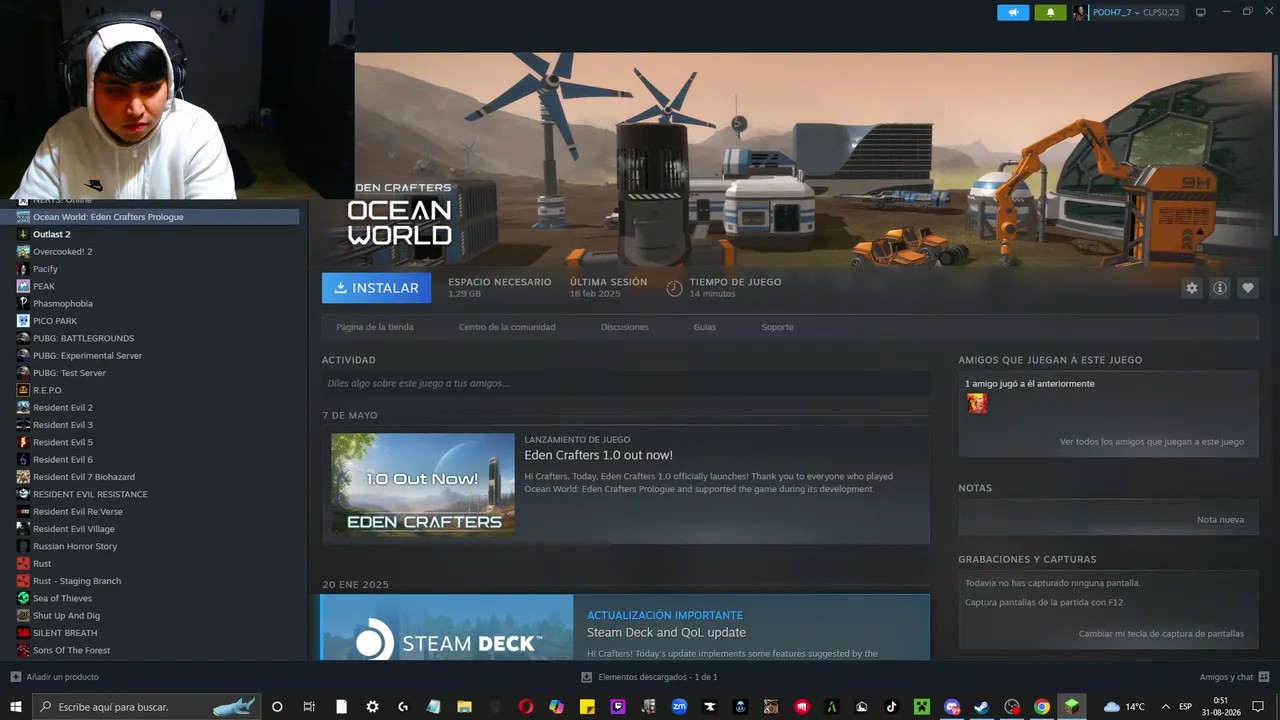Viewport: 1280px width, 720px height.
Task: Click the Windows taskbar search box
Action: pos(147,707)
